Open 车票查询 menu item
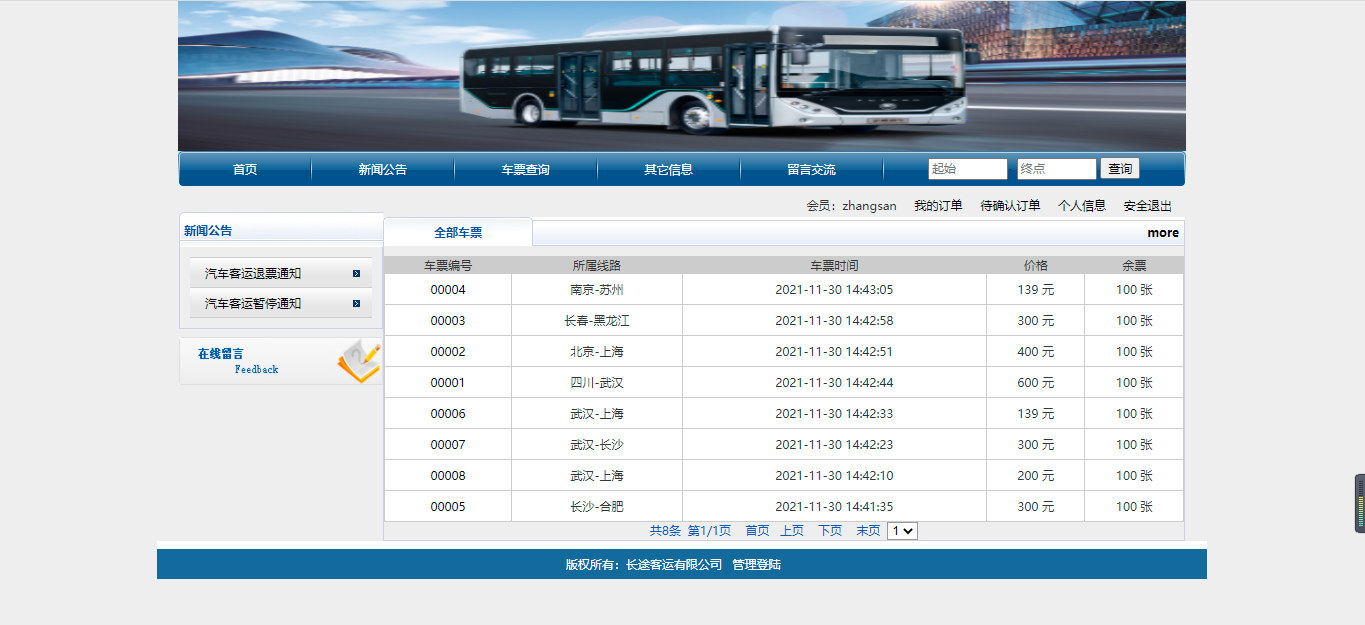The width and height of the screenshot is (1365, 625). (526, 169)
